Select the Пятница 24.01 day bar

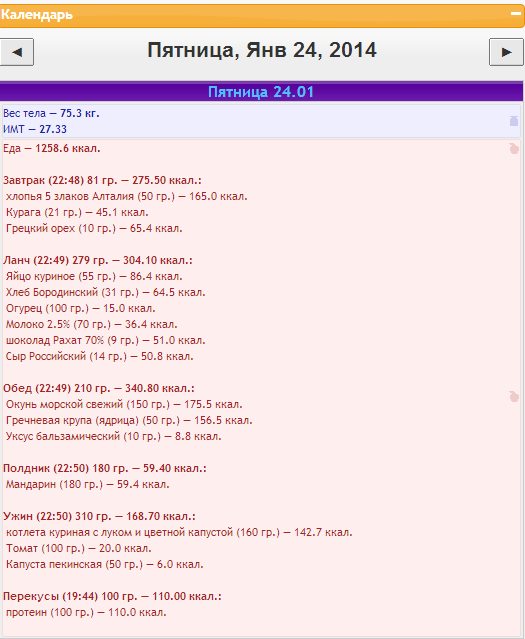(261, 92)
